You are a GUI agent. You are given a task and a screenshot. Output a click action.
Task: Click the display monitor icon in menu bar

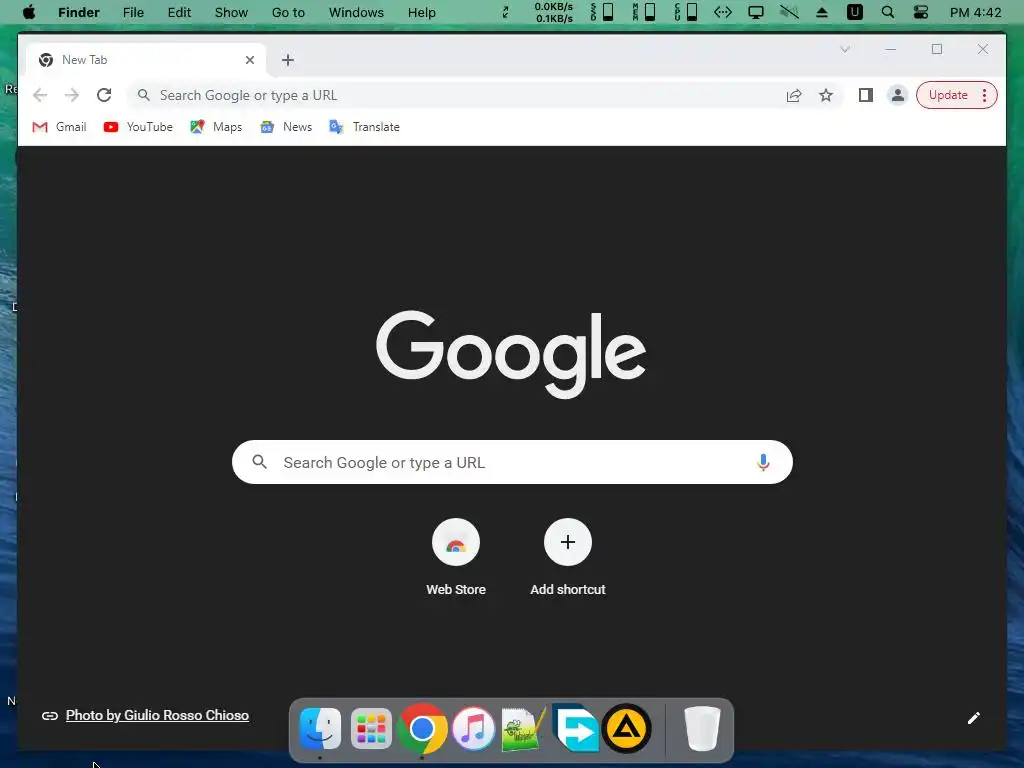pyautogui.click(x=756, y=12)
